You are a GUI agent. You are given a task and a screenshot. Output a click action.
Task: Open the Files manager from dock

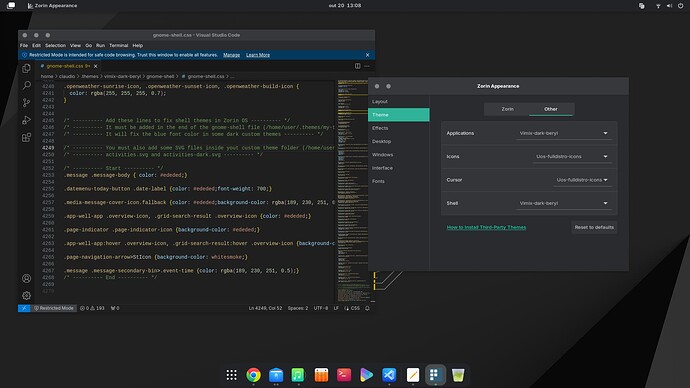coord(276,375)
